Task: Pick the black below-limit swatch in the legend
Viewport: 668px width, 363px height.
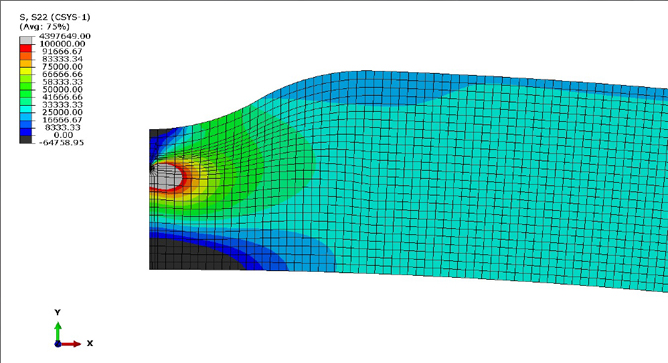Action: pyautogui.click(x=26, y=139)
